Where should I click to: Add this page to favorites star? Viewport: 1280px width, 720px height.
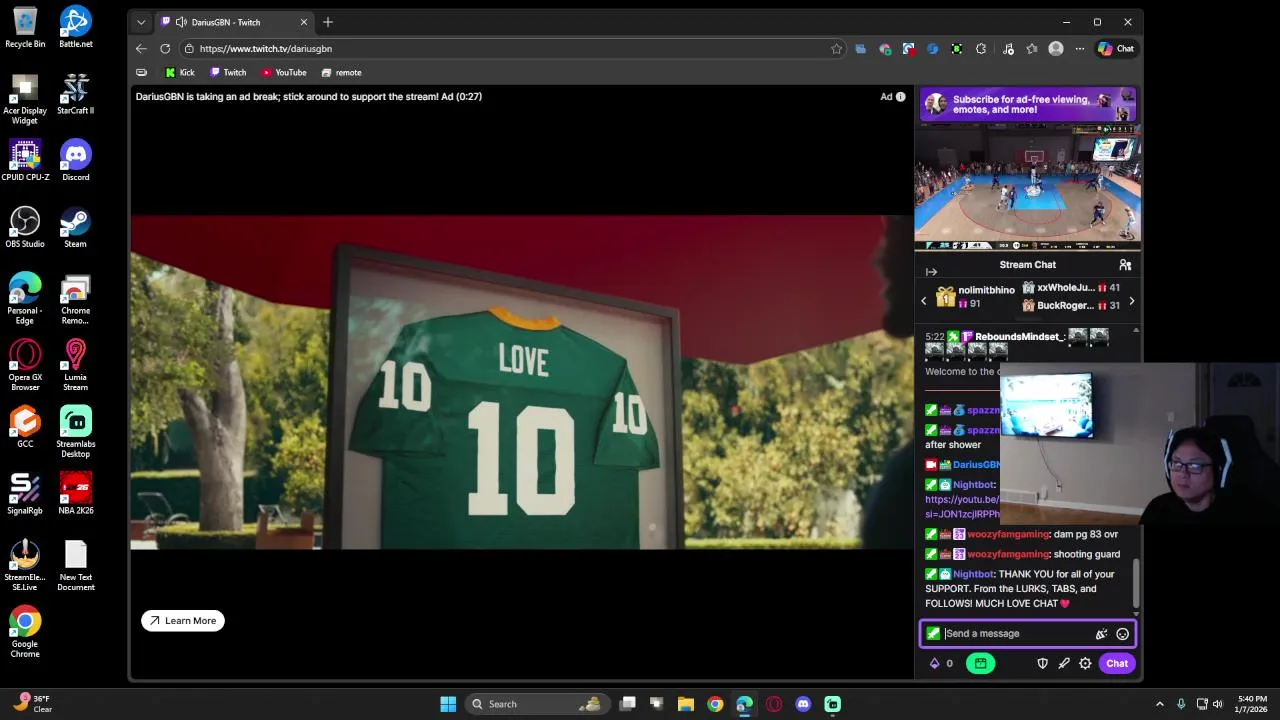coord(836,48)
